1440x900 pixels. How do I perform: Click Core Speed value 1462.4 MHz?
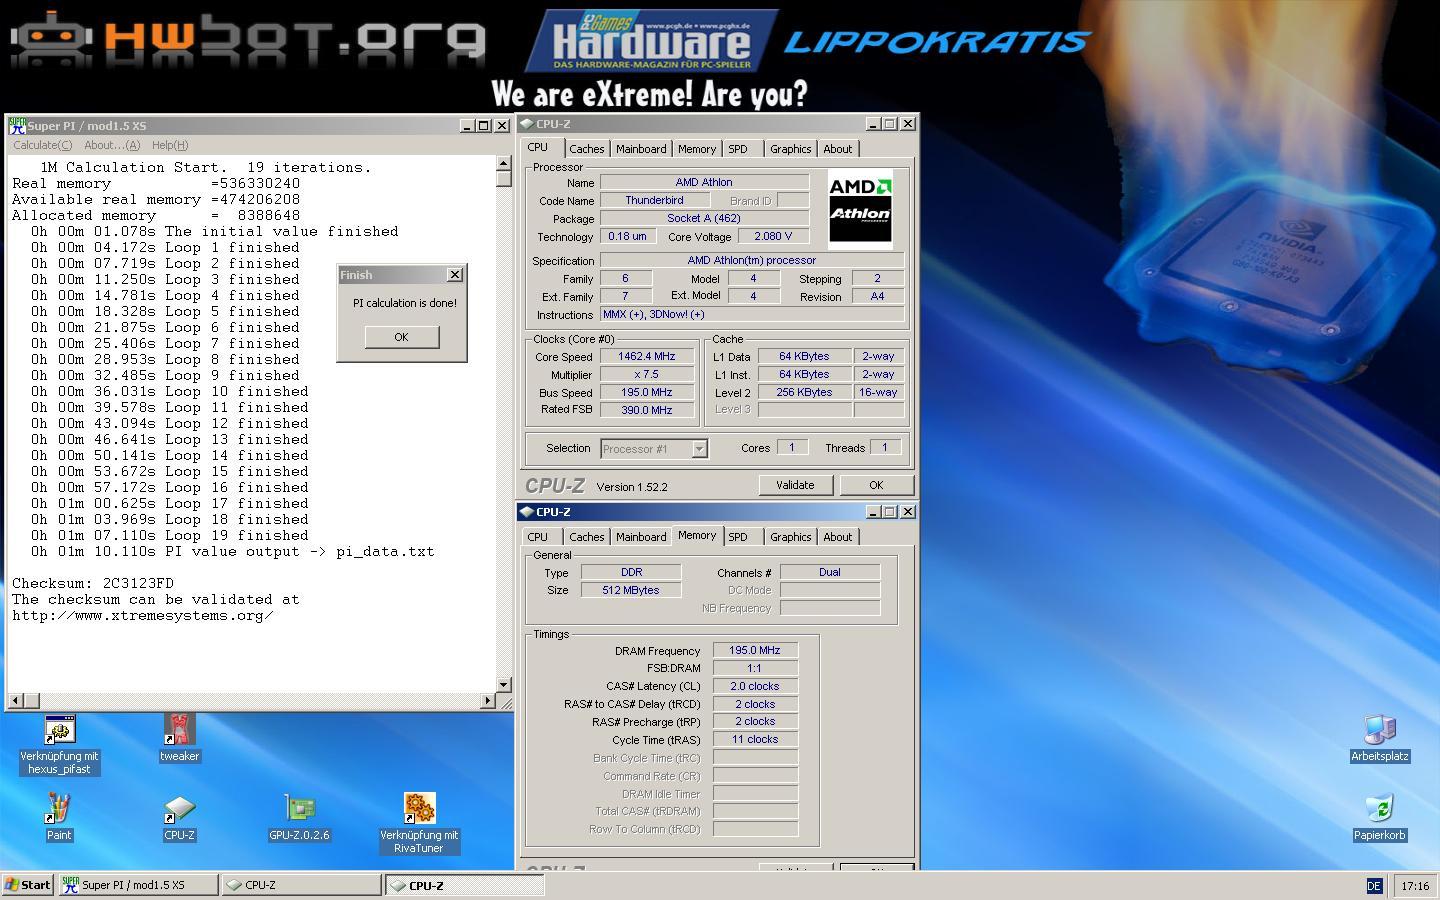646,356
